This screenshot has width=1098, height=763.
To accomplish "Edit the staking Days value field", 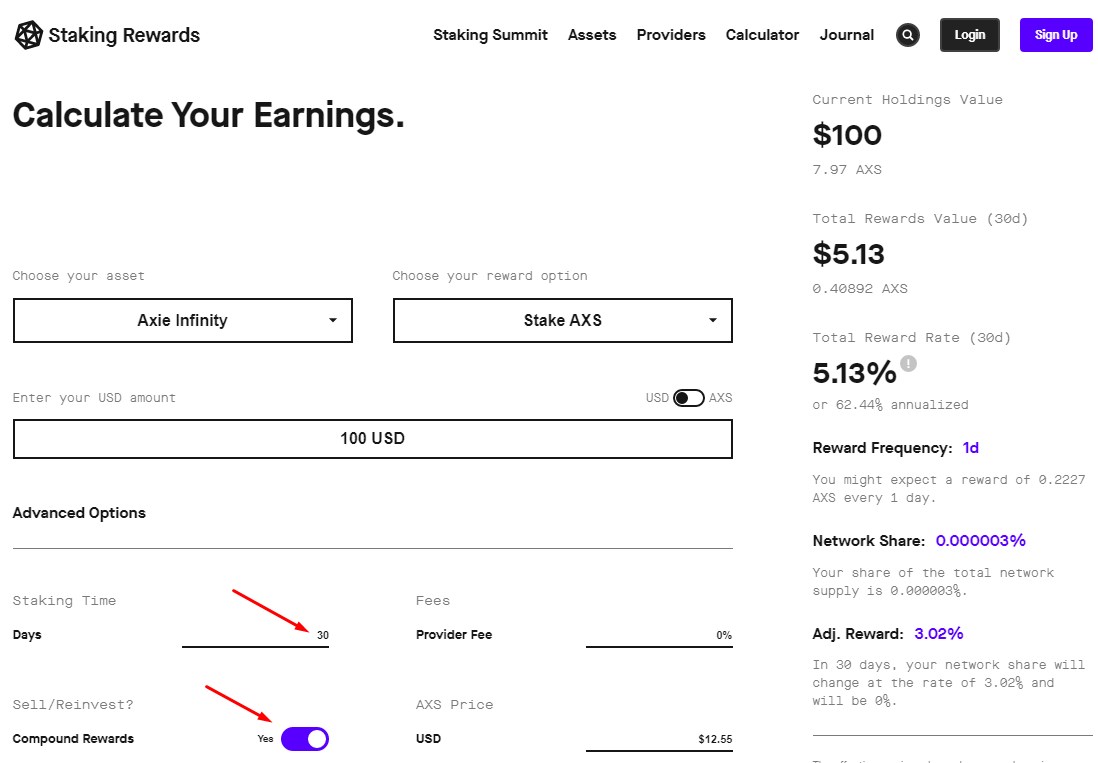I will coord(256,635).
